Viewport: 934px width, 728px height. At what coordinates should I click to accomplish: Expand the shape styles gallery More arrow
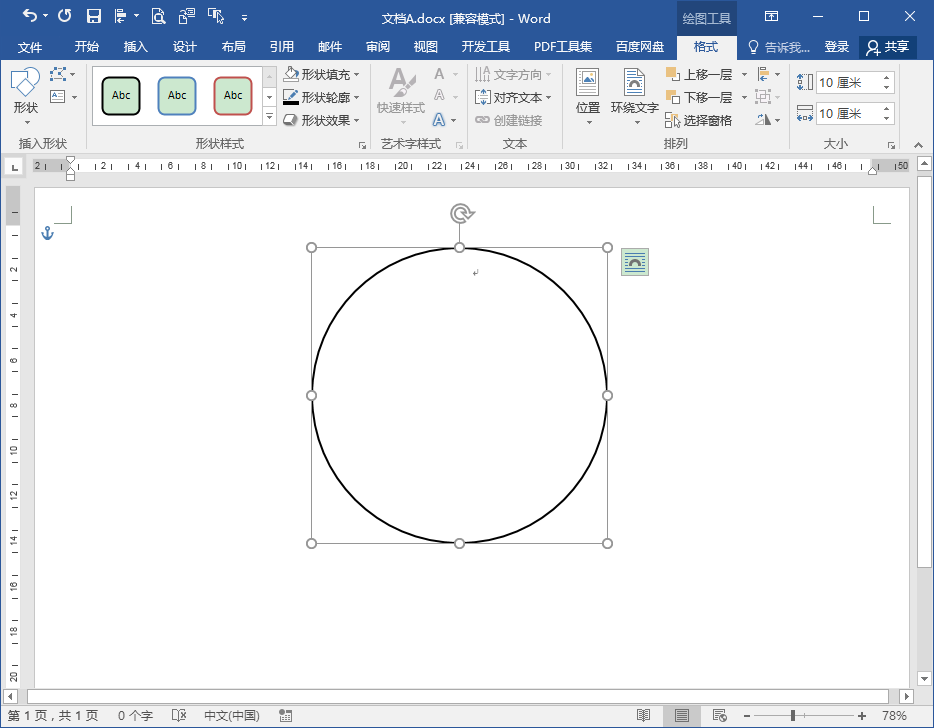(x=269, y=117)
